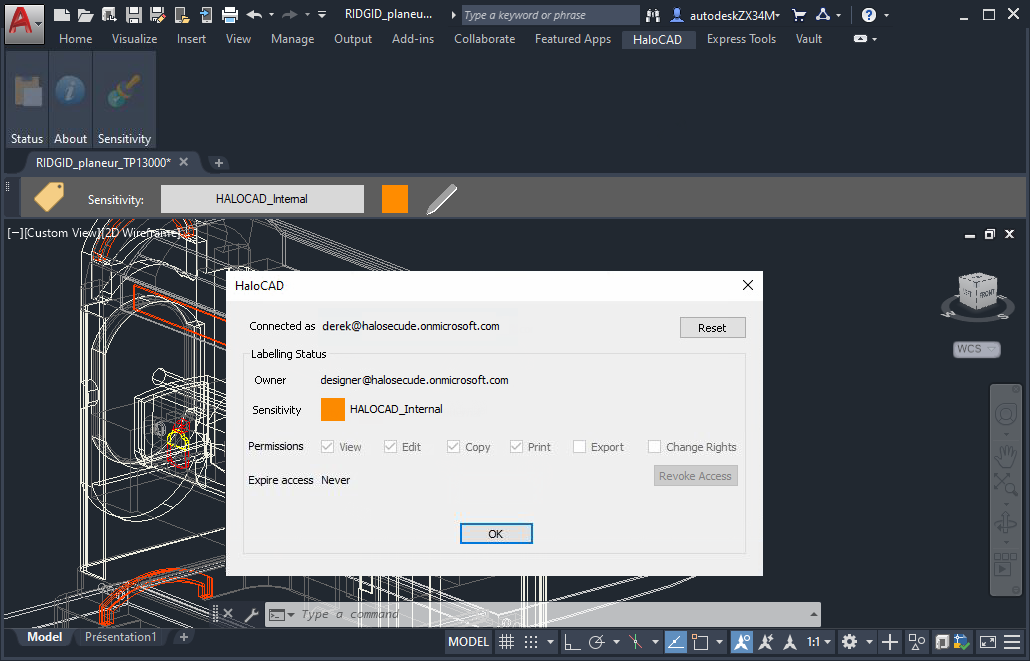The image size is (1030, 661).
Task: Select the Status icon in HaloCAD ribbon
Action: 26,95
